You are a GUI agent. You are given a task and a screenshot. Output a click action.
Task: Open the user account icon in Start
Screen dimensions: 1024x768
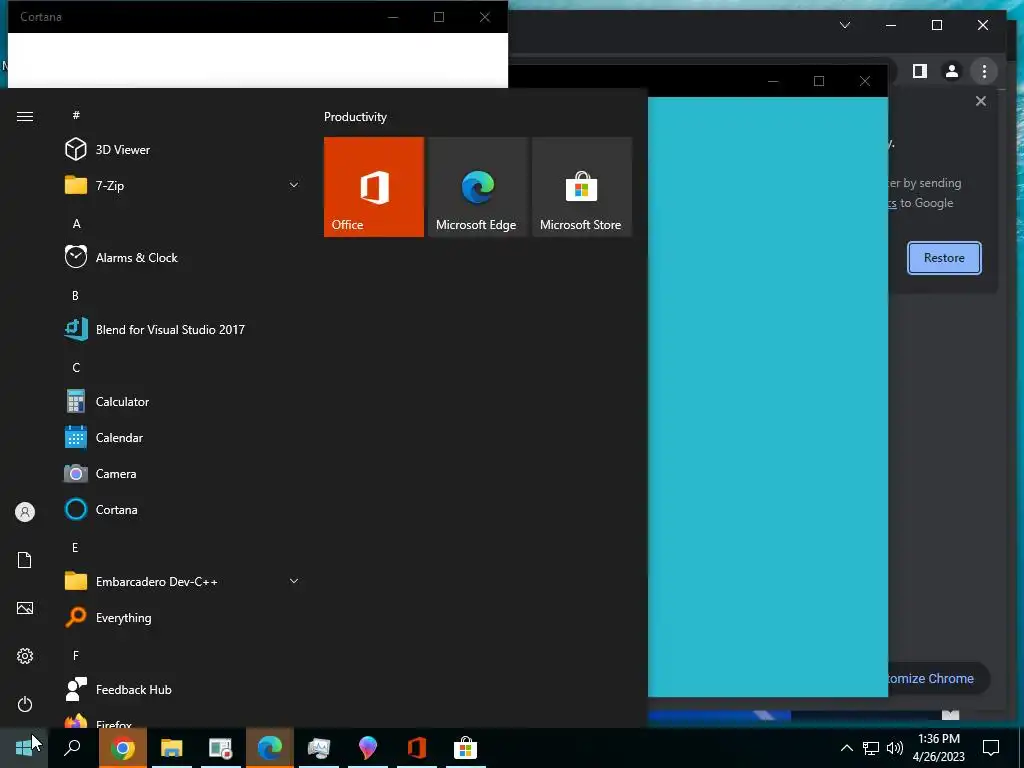25,512
